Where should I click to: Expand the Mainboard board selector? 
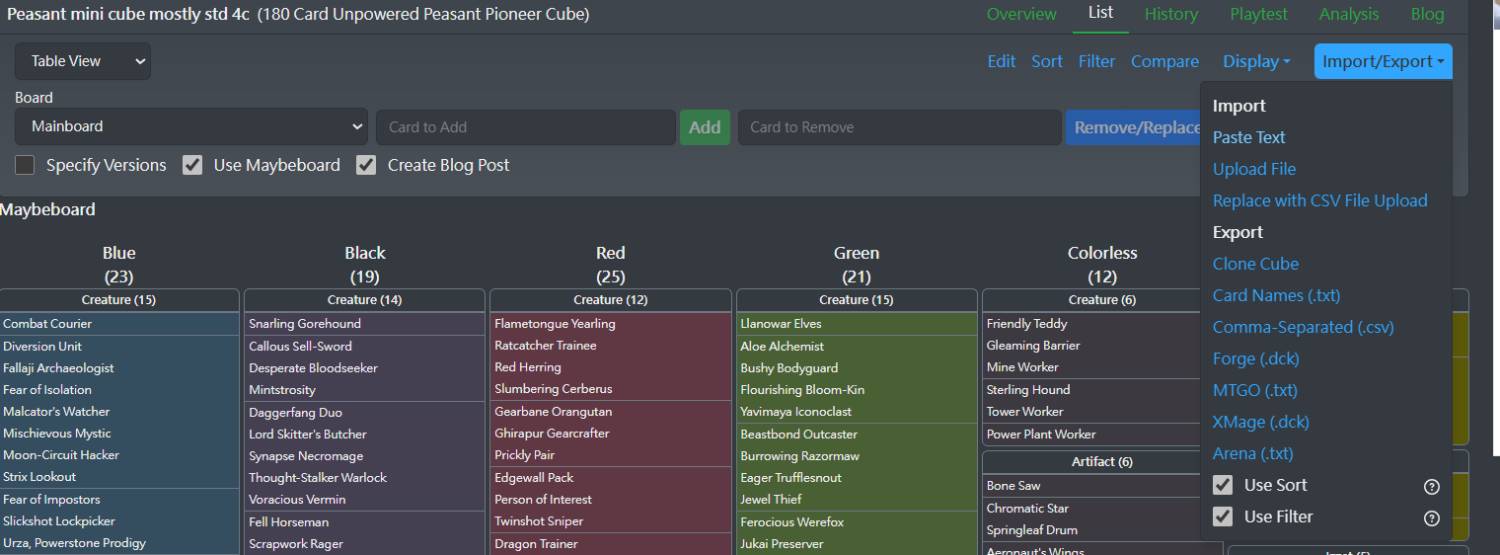[x=191, y=127]
